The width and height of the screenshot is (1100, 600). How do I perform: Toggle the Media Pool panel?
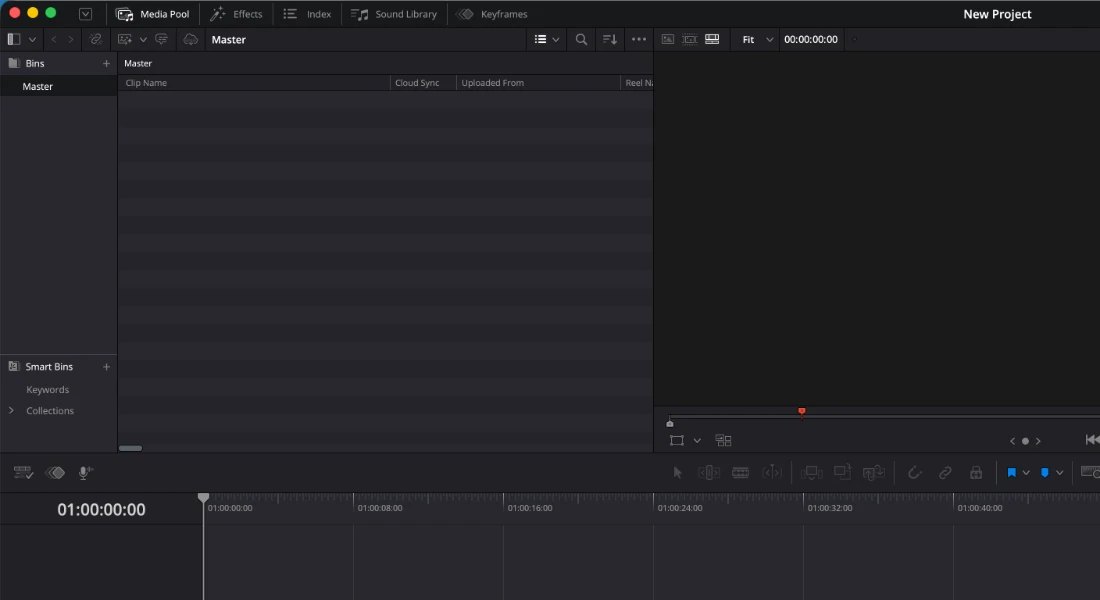[152, 14]
